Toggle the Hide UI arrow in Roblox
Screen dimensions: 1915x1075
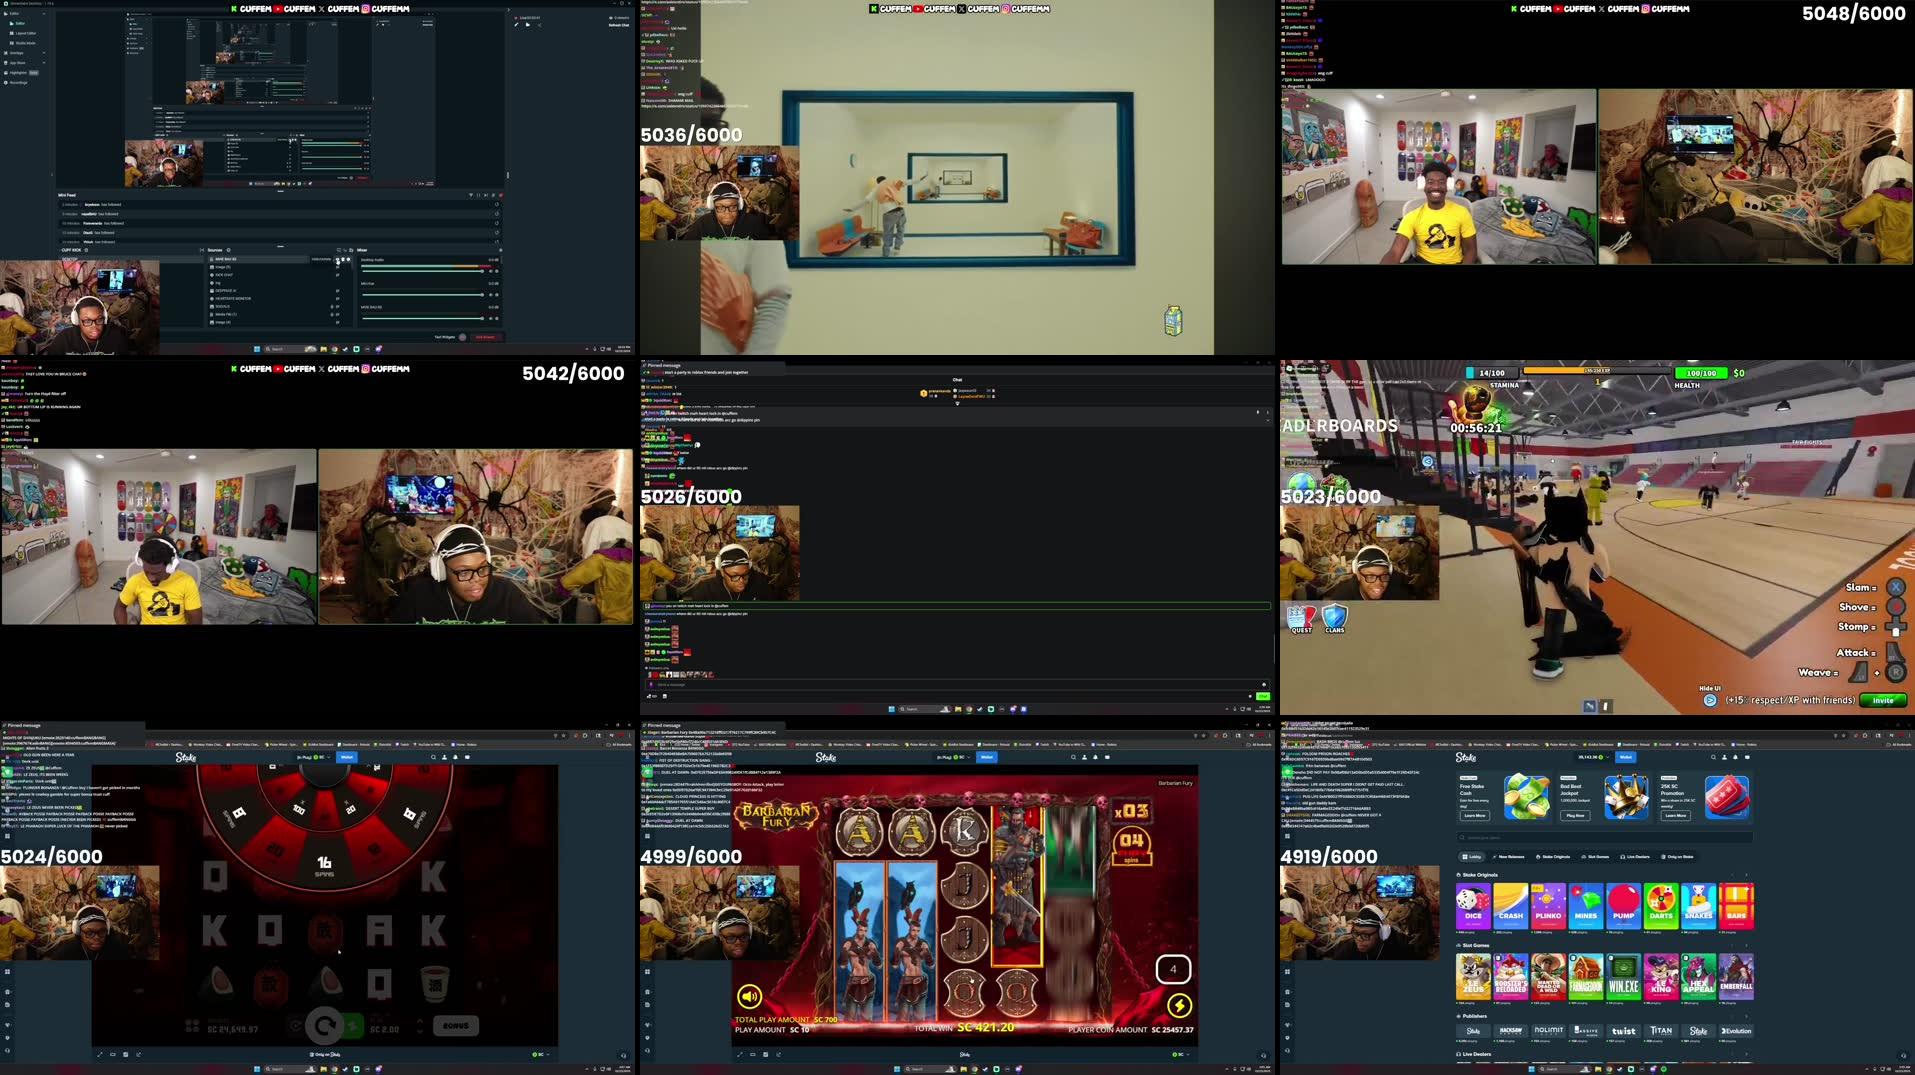pyautogui.click(x=1710, y=700)
